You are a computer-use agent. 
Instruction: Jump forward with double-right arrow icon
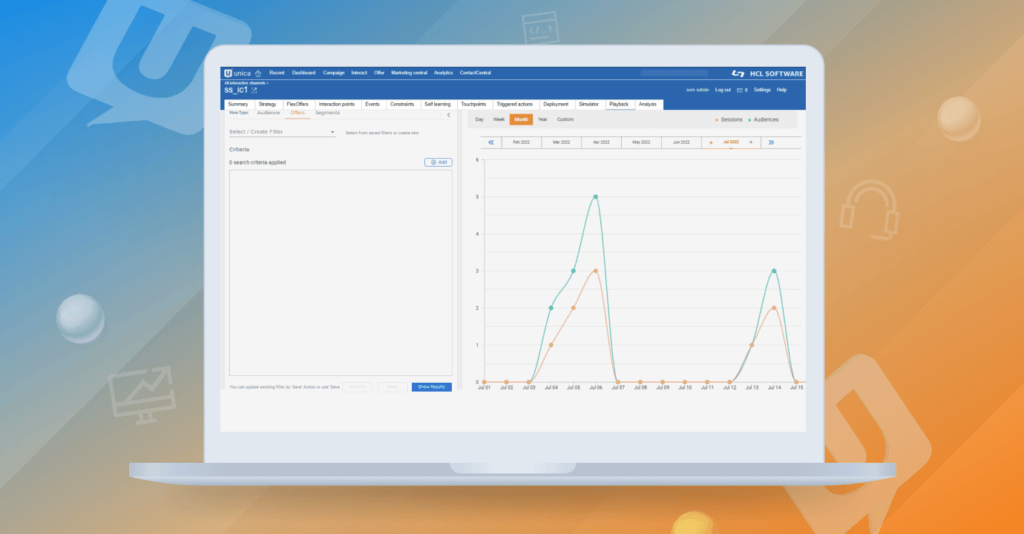[770, 143]
